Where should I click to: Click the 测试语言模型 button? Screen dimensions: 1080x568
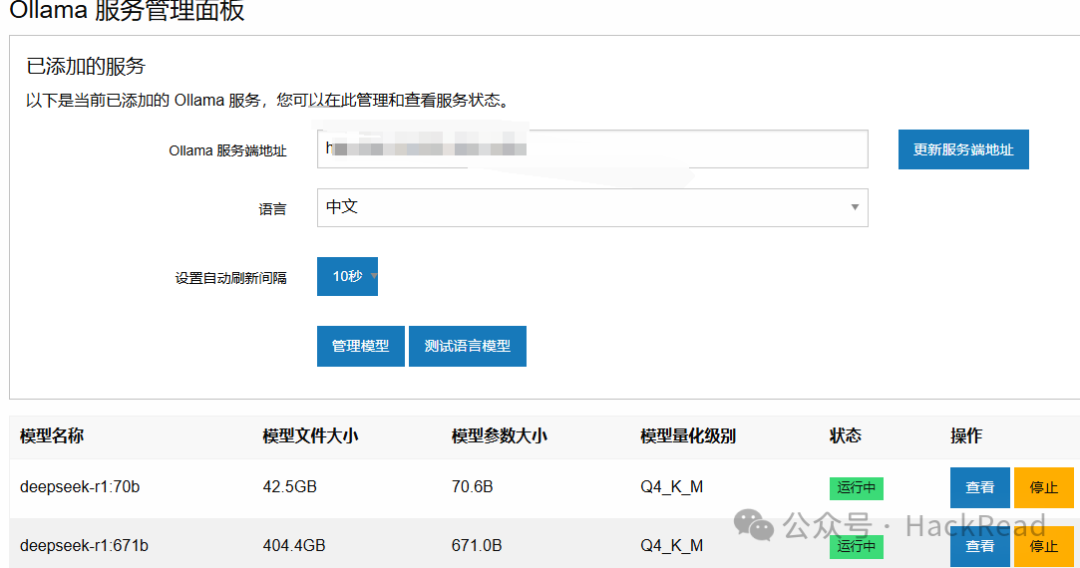tap(467, 346)
